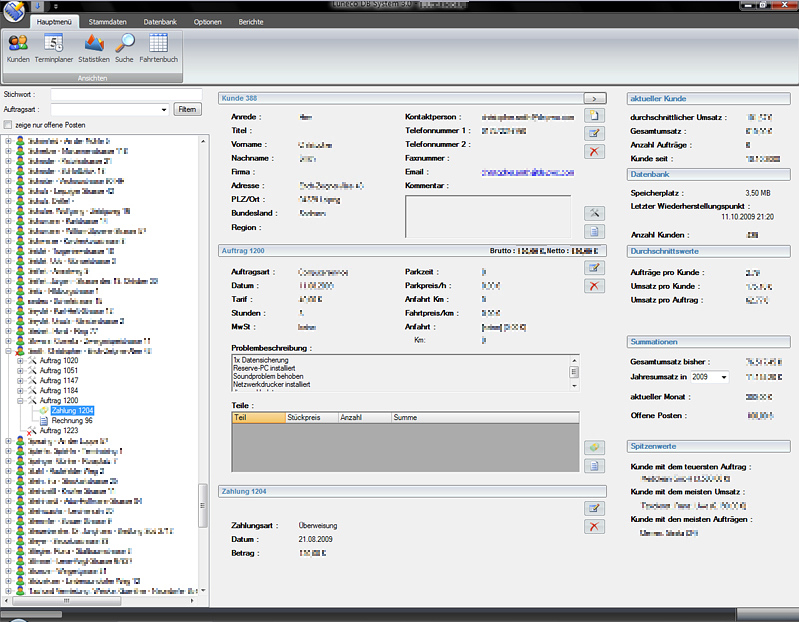Click scroll-up arrow of customer tree
799x622 pixels.
pos(203,141)
